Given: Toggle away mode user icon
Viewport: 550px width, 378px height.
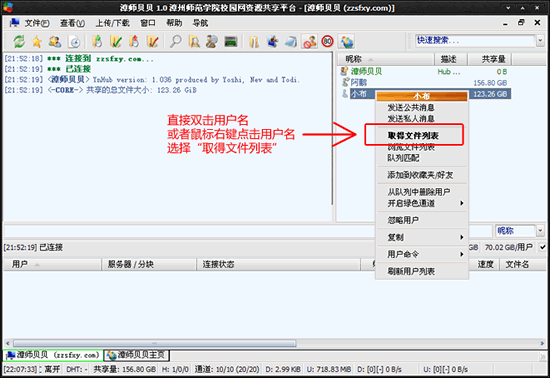Looking at the screenshot, I should pos(309,42).
